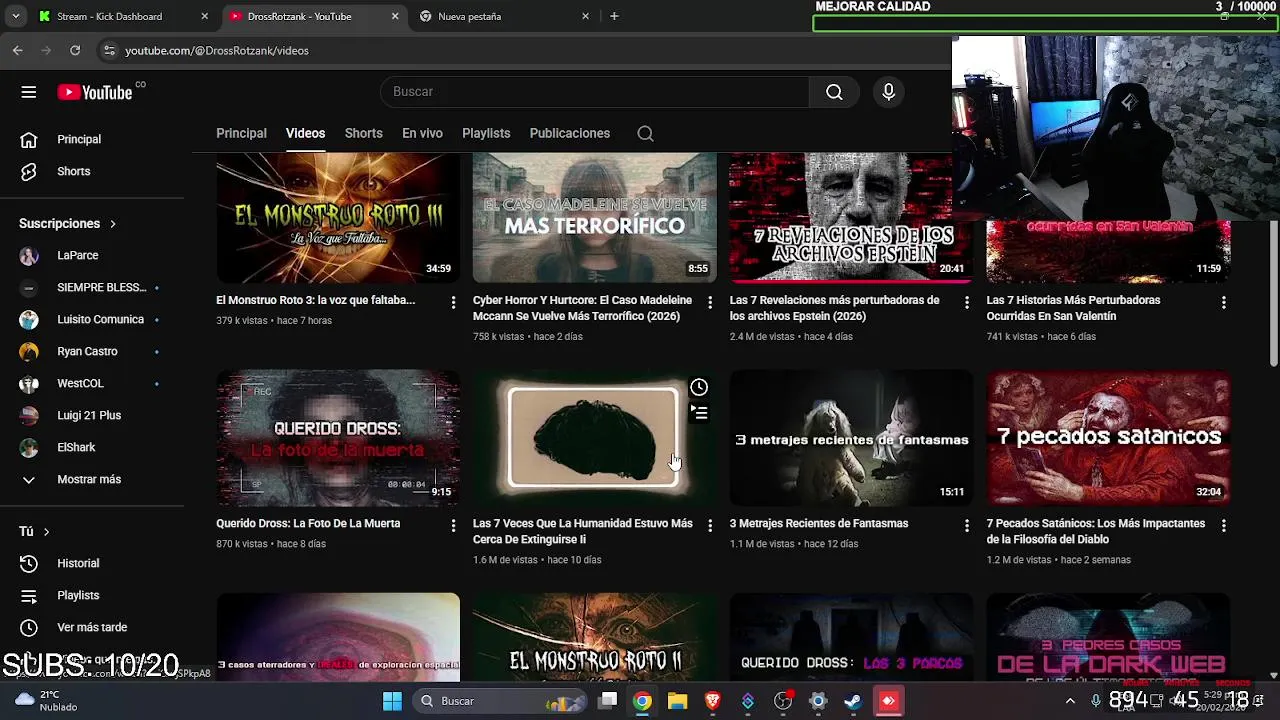Viewport: 1280px width, 720px height.
Task: Open the YouTube hamburger guide menu
Action: (28, 92)
